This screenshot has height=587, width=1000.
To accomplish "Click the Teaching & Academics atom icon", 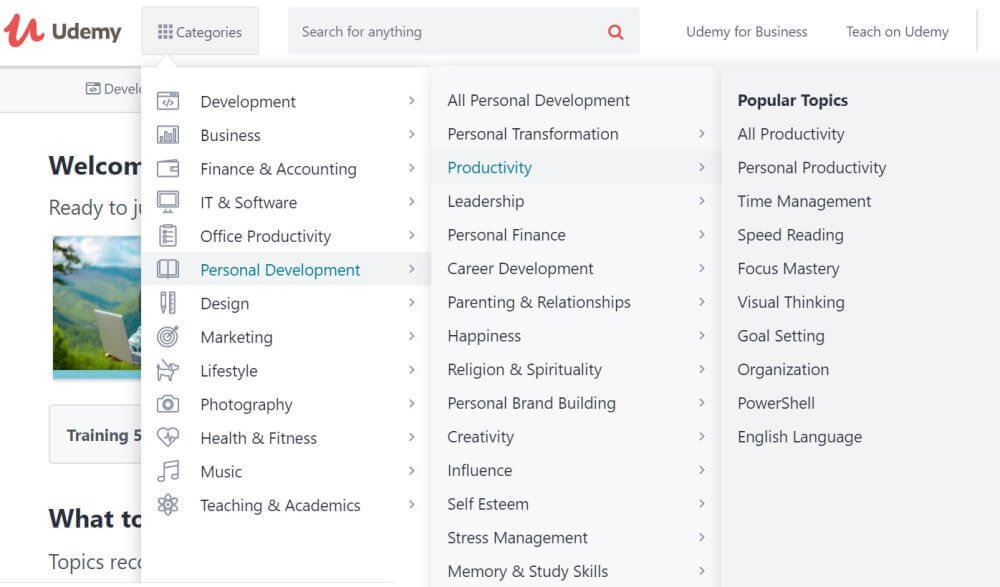I will [168, 505].
